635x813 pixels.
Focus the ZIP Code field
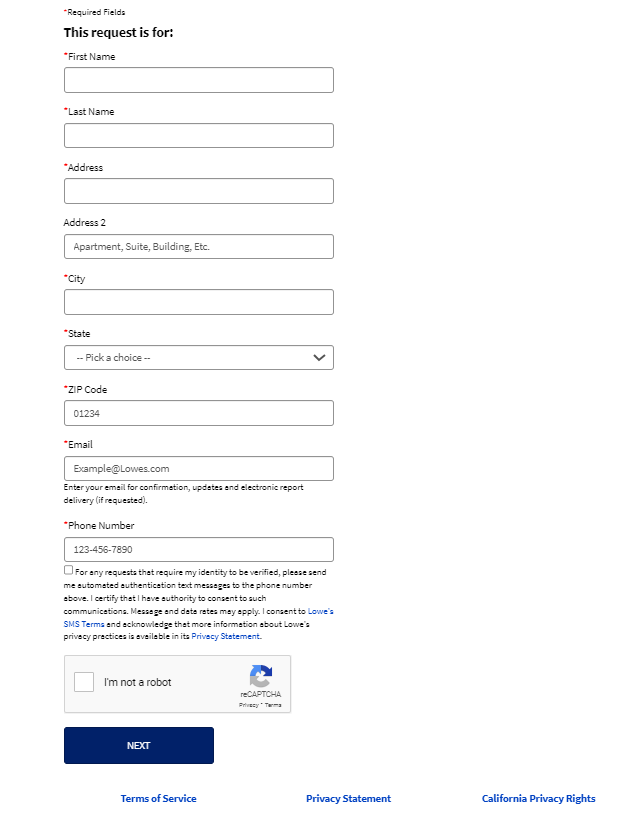click(199, 413)
